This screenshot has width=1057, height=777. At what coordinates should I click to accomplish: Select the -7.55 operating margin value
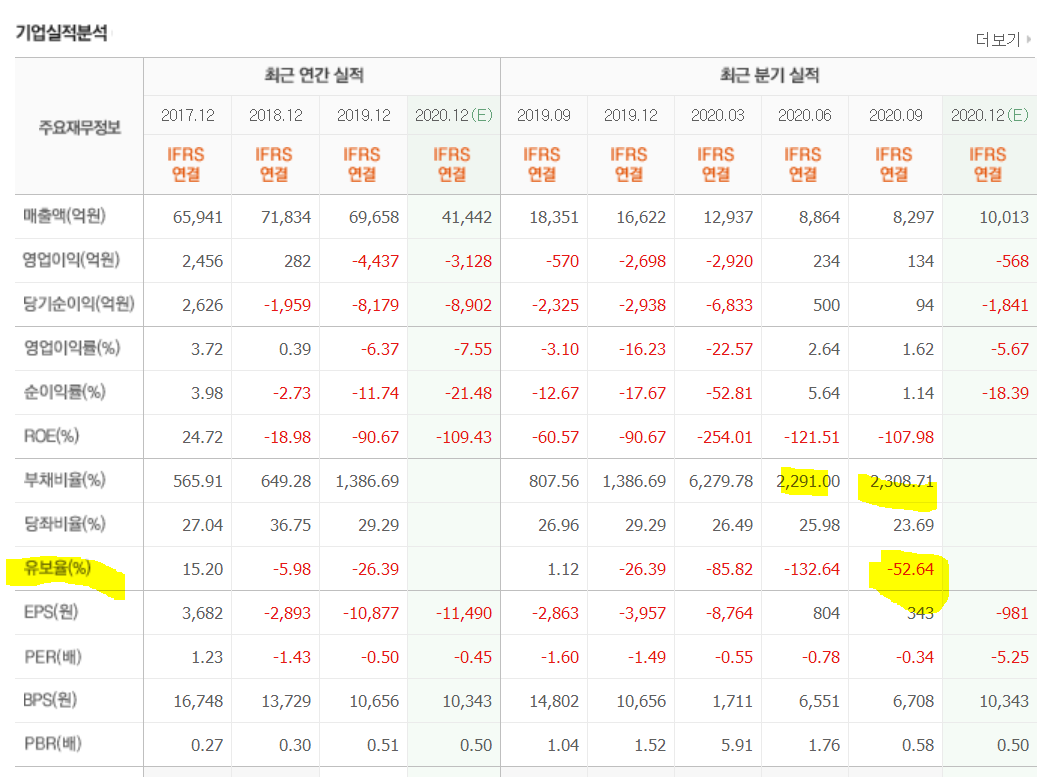473,349
